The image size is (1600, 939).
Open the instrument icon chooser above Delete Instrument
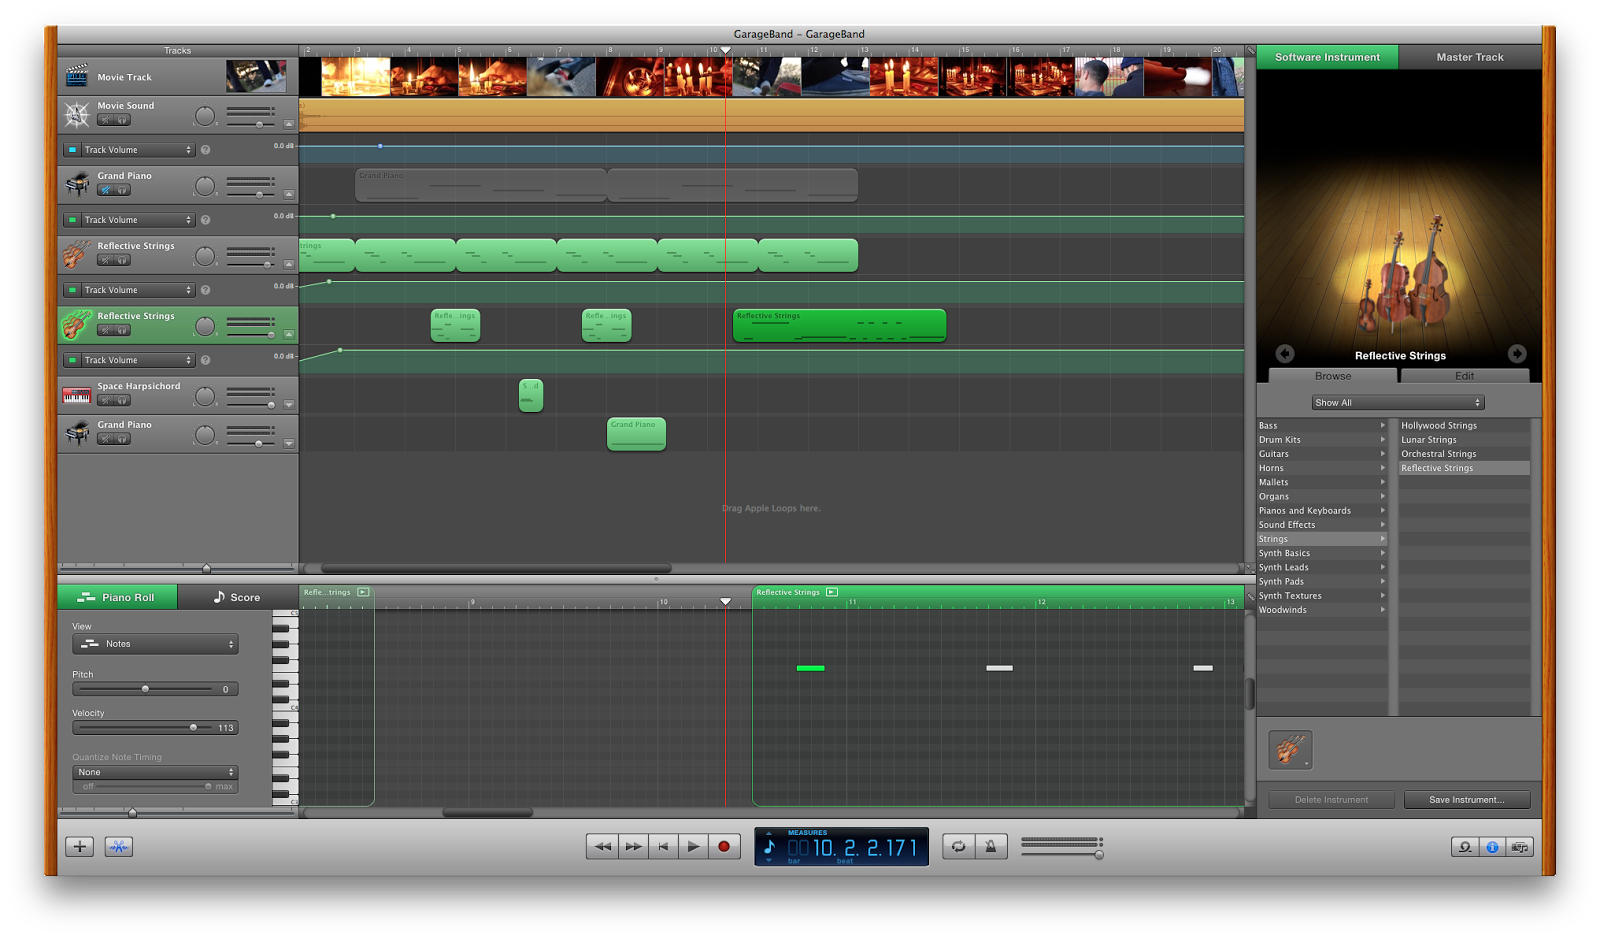point(1290,750)
